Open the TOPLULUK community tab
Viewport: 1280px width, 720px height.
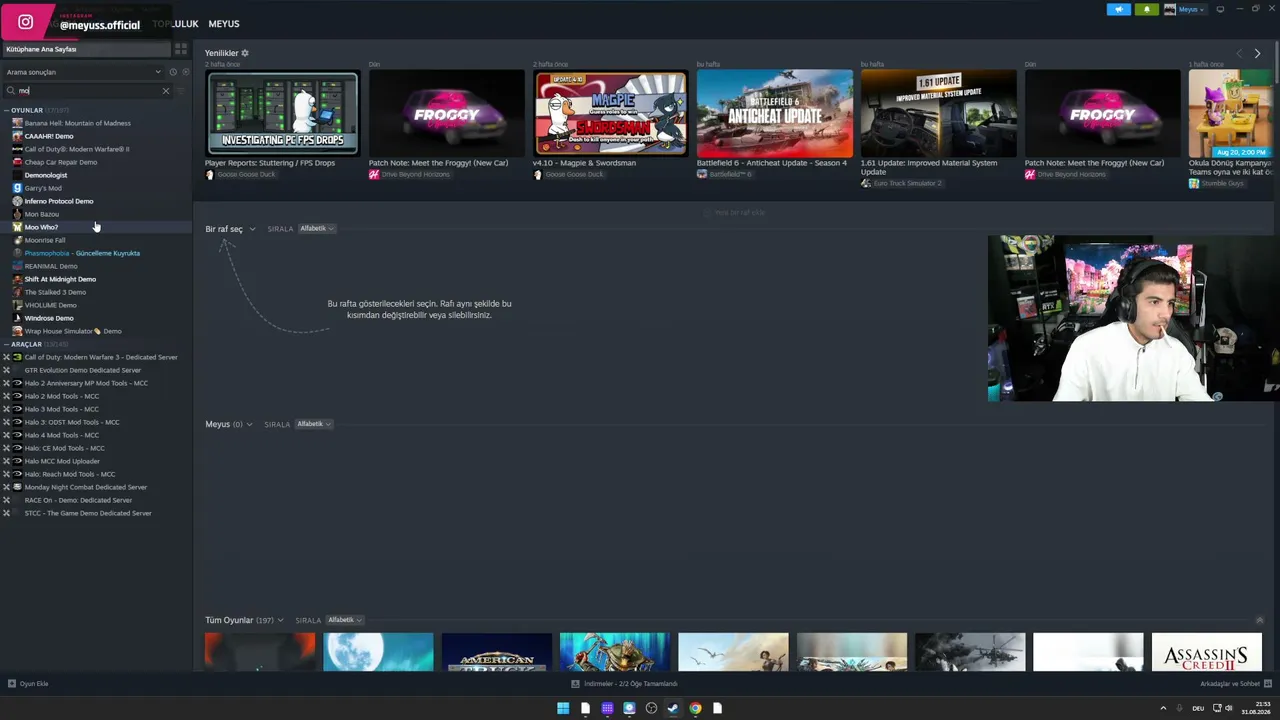176,24
